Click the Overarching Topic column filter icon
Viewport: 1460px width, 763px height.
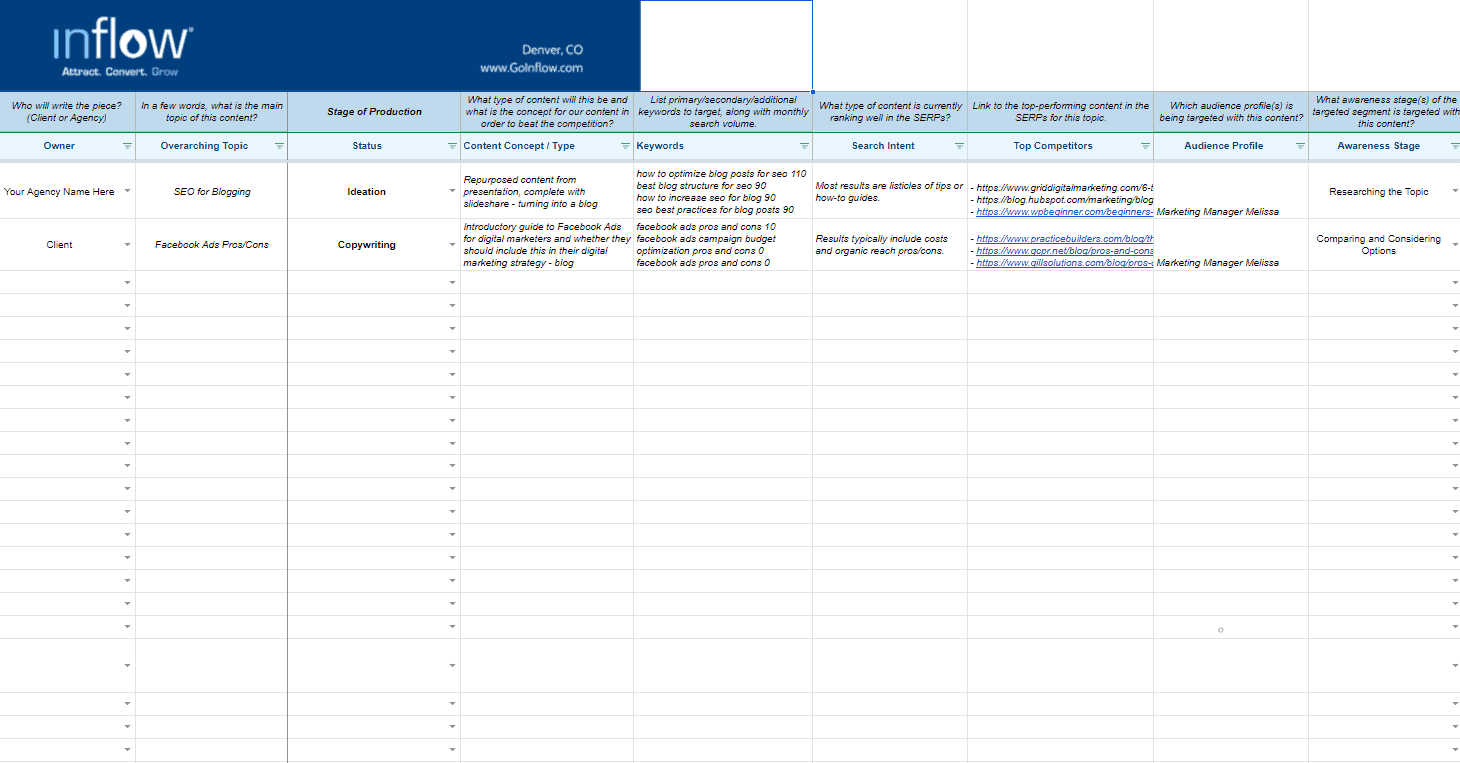(280, 146)
